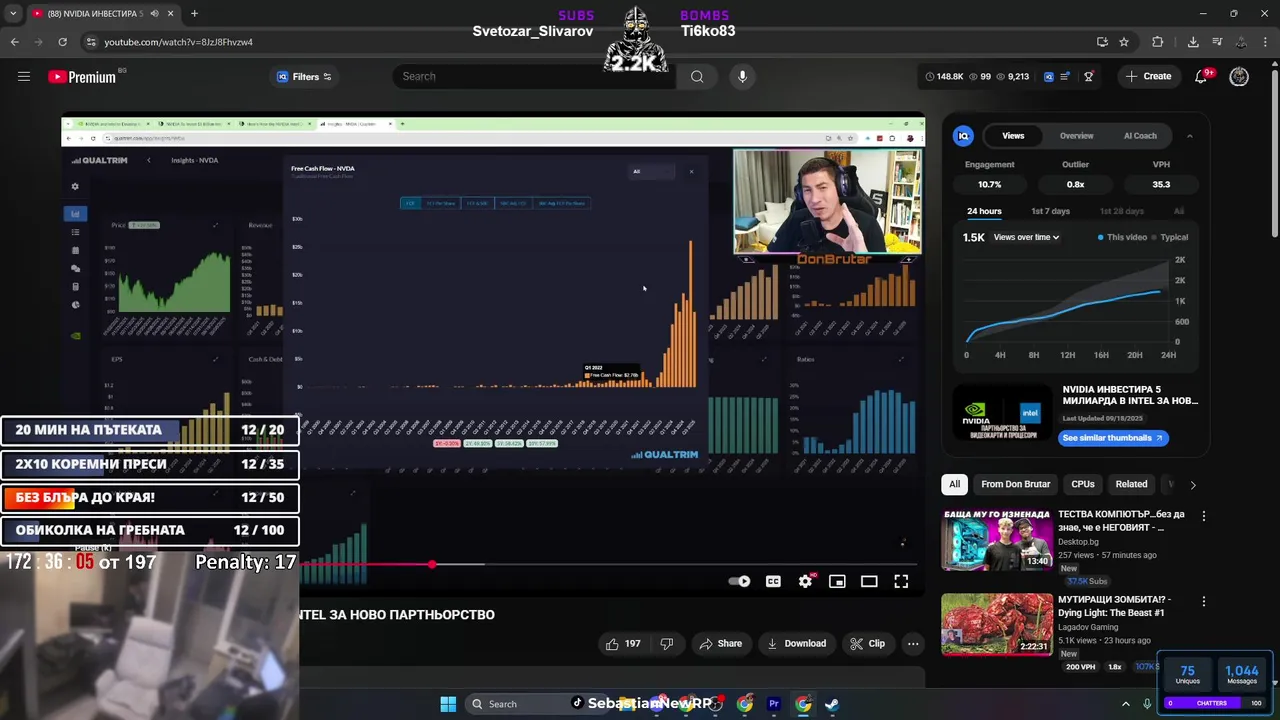Open the Views over time dropdown
The image size is (1280, 720).
pyautogui.click(x=1026, y=237)
